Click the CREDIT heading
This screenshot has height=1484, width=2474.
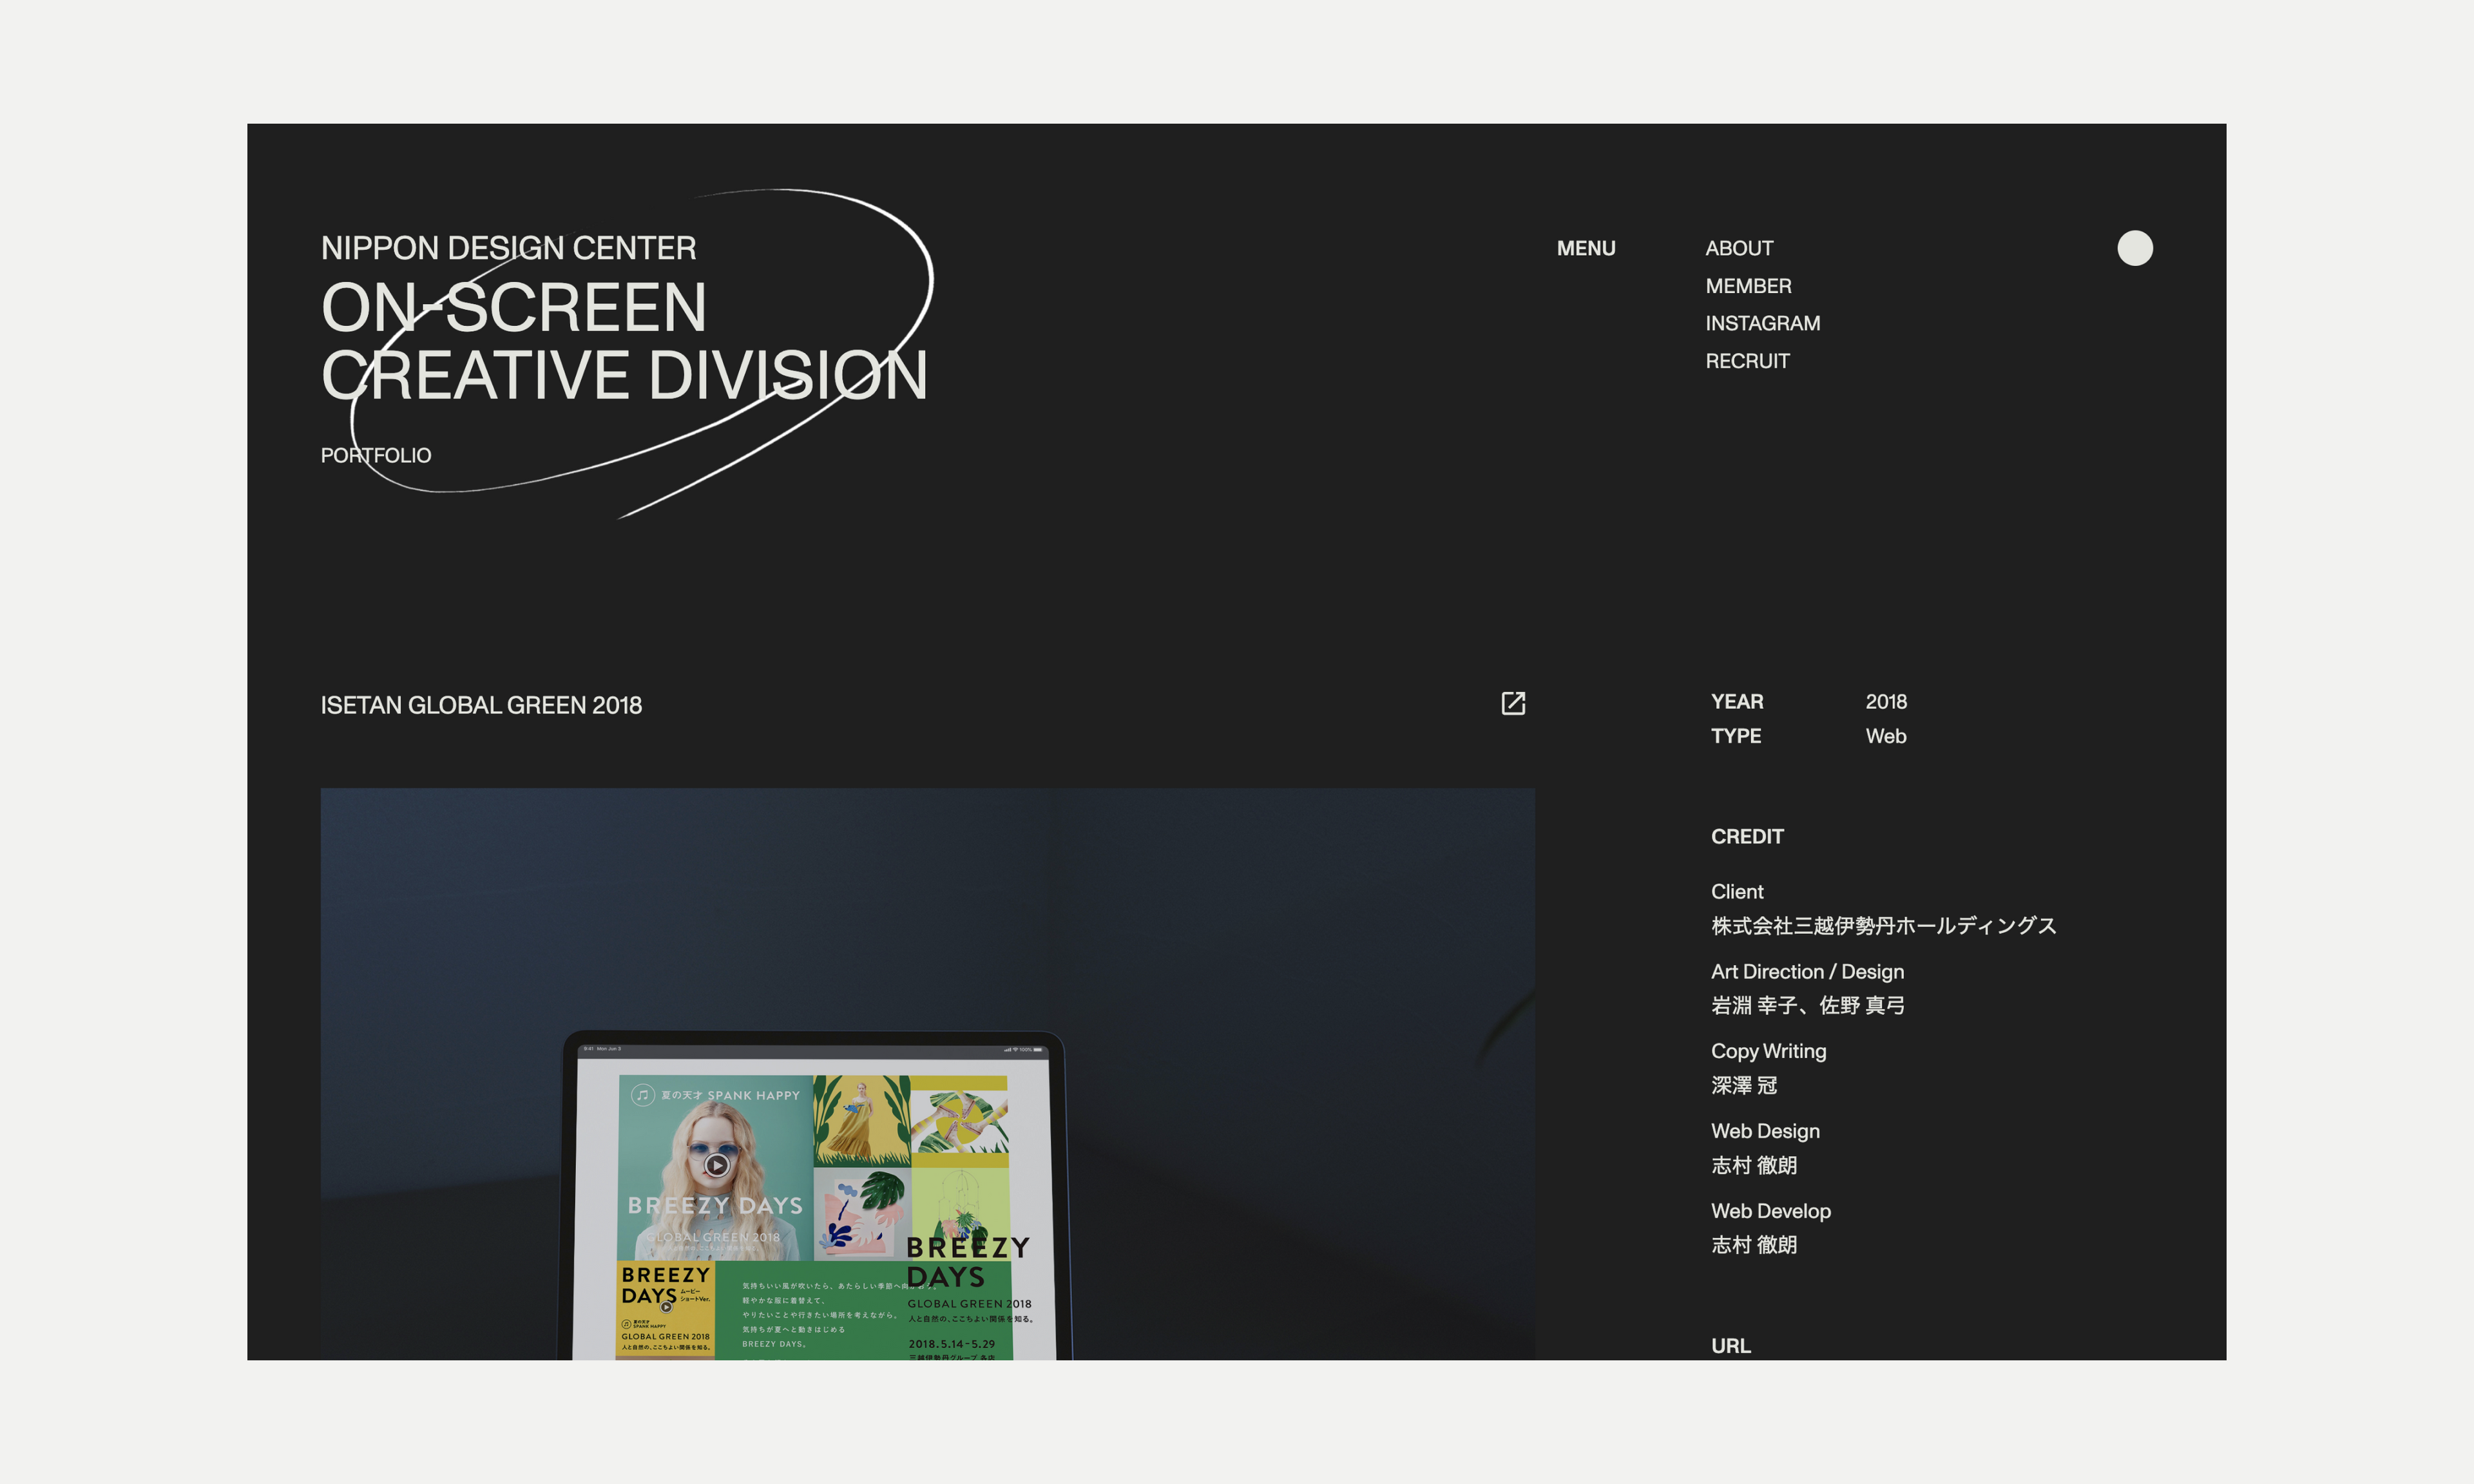click(1747, 836)
